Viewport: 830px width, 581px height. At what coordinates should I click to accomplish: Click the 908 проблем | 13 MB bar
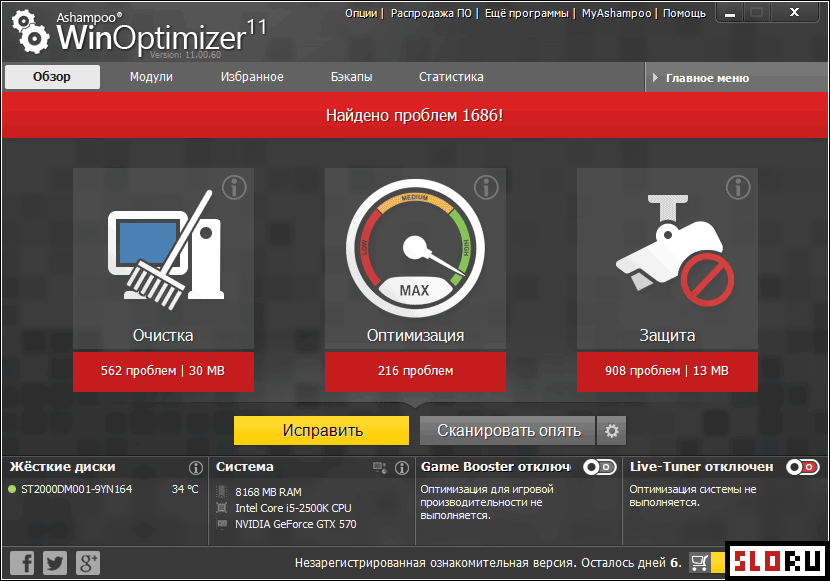point(667,371)
